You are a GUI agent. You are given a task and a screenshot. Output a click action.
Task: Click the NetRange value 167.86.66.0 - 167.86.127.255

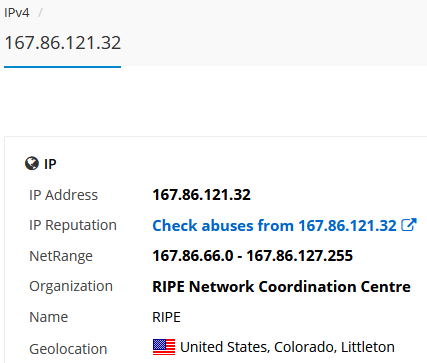click(253, 256)
